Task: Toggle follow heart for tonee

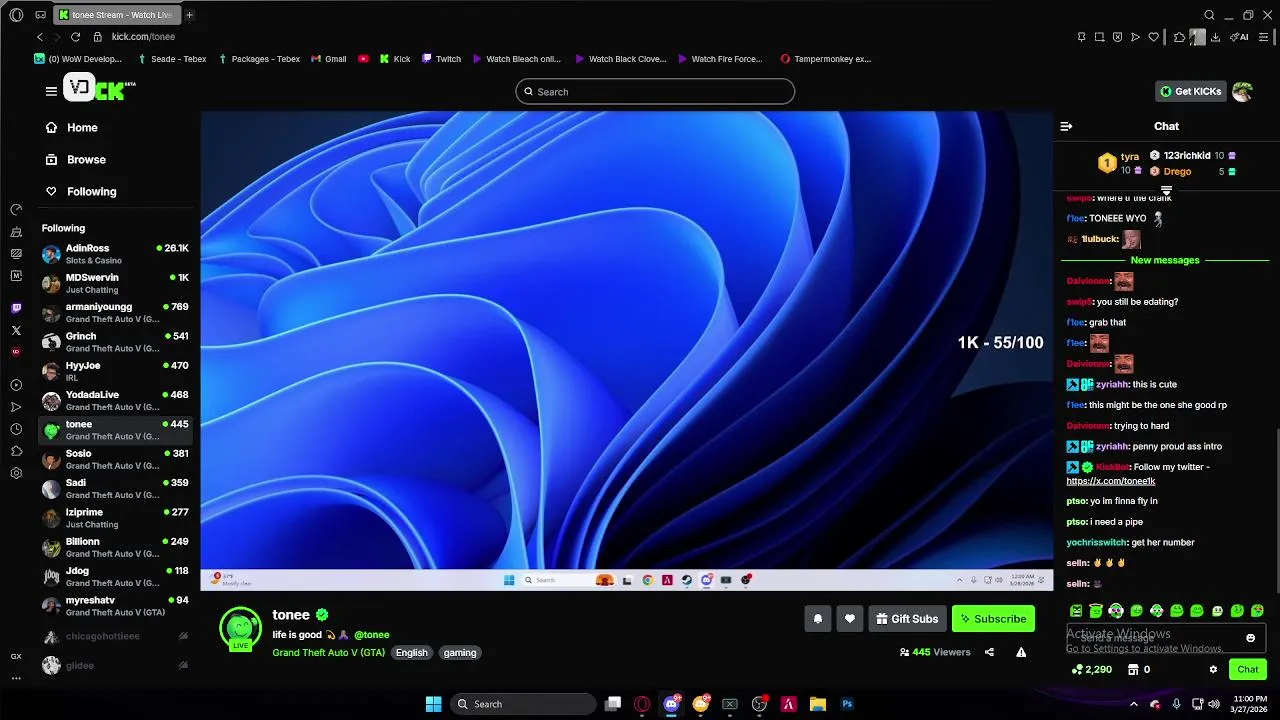Action: 849,619
